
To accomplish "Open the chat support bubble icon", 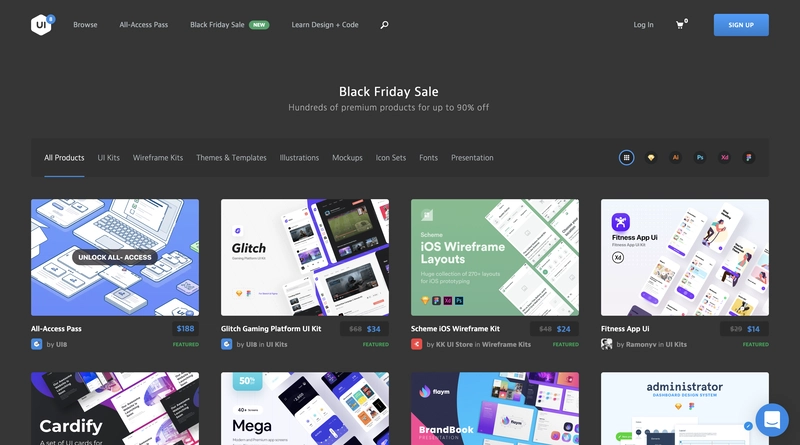I will click(x=772, y=420).
